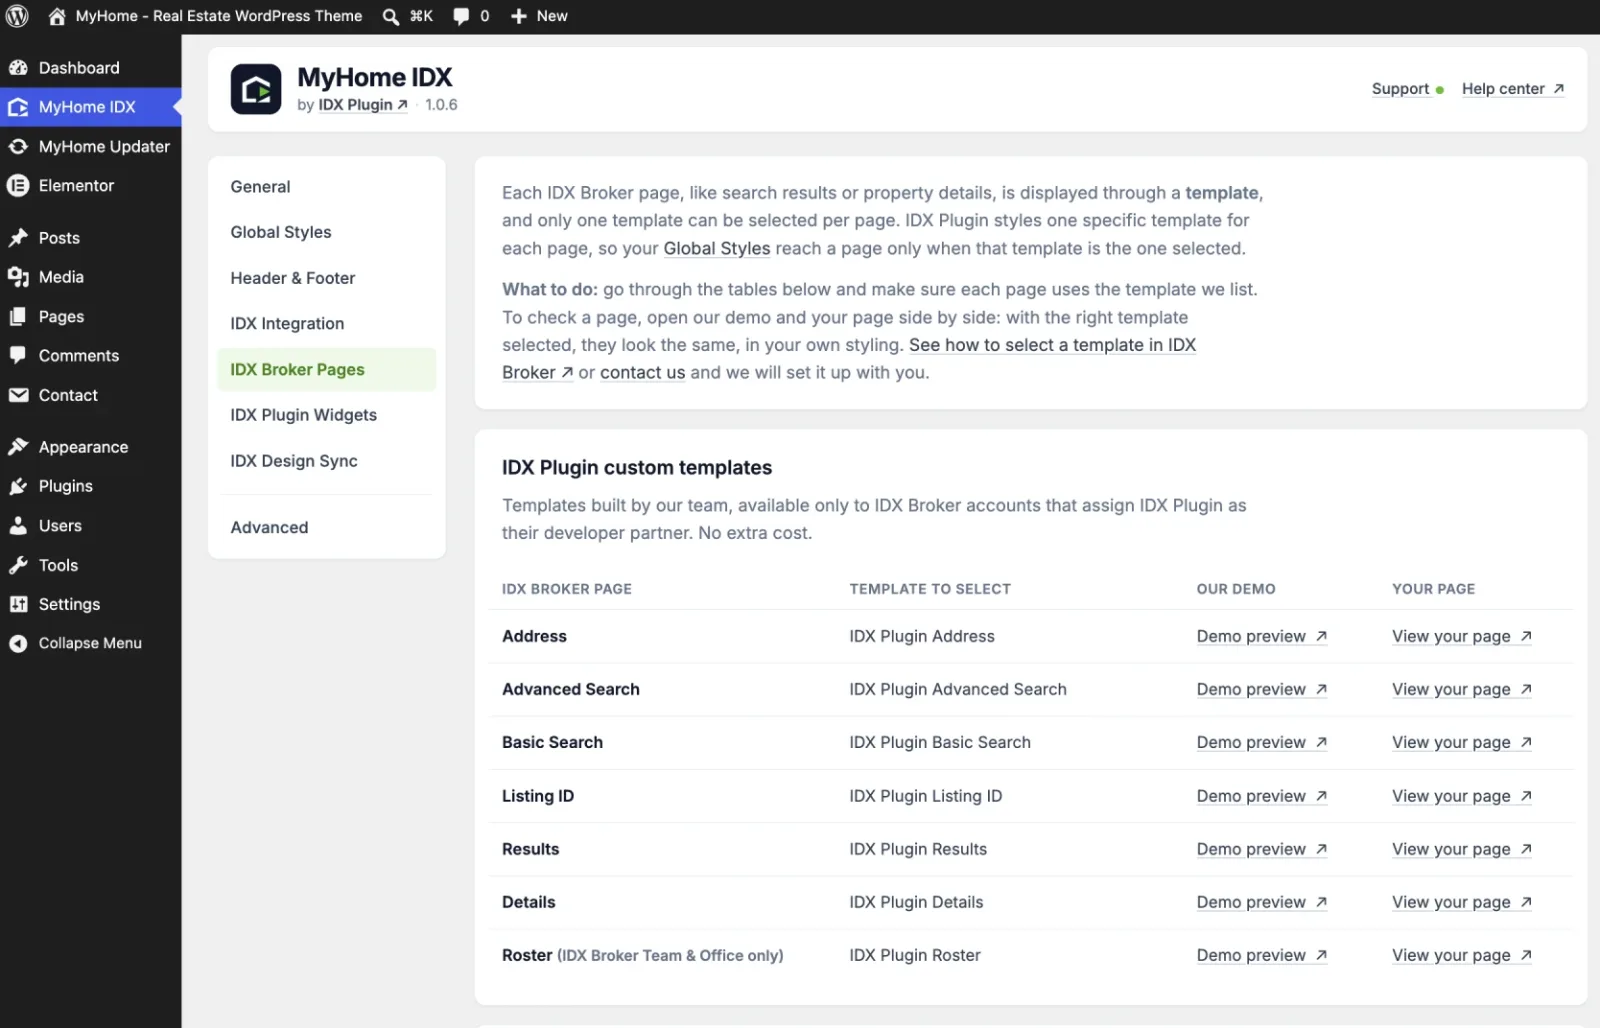Open Plugins in the admin menu
The width and height of the screenshot is (1600, 1028).
tap(90, 486)
